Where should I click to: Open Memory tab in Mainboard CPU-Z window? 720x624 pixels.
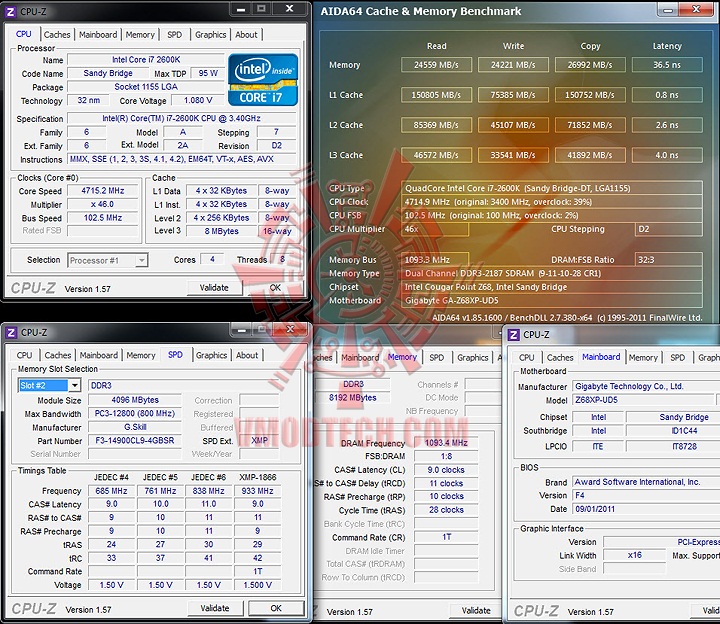point(643,357)
